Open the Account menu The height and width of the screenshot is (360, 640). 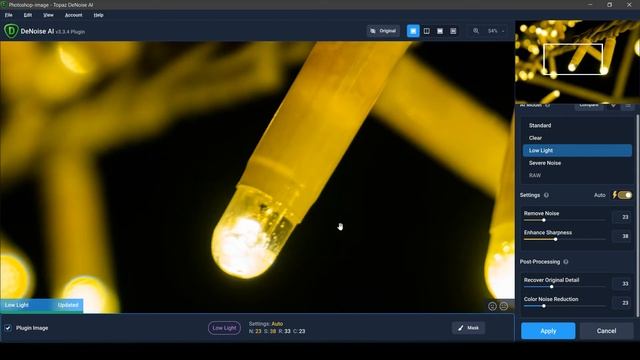(73, 15)
